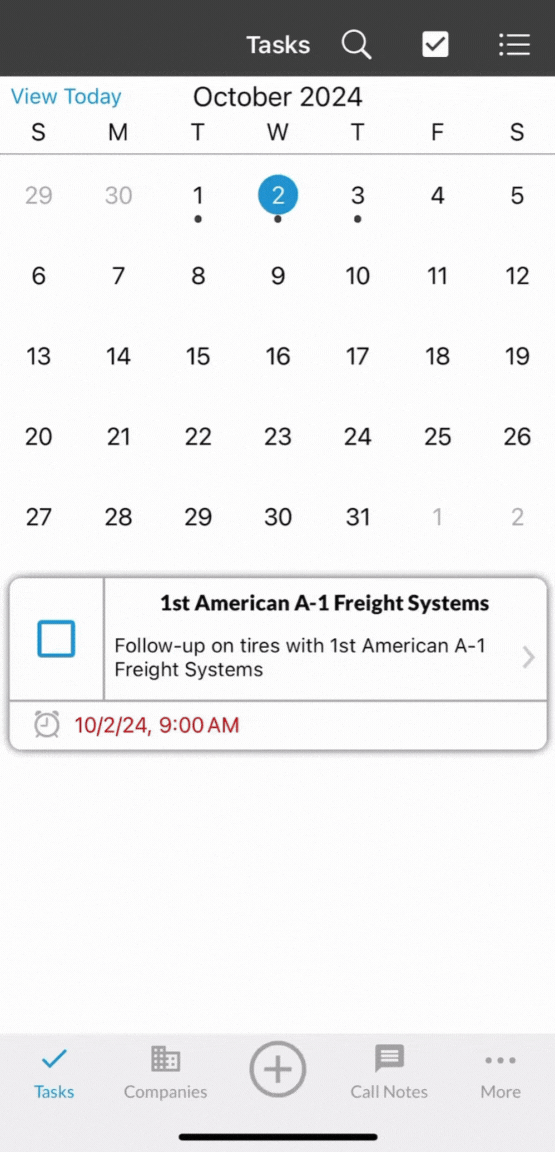Tap the completed-tasks checkmark icon in header
Image resolution: width=555 pixels, height=1152 pixels.
[435, 45]
